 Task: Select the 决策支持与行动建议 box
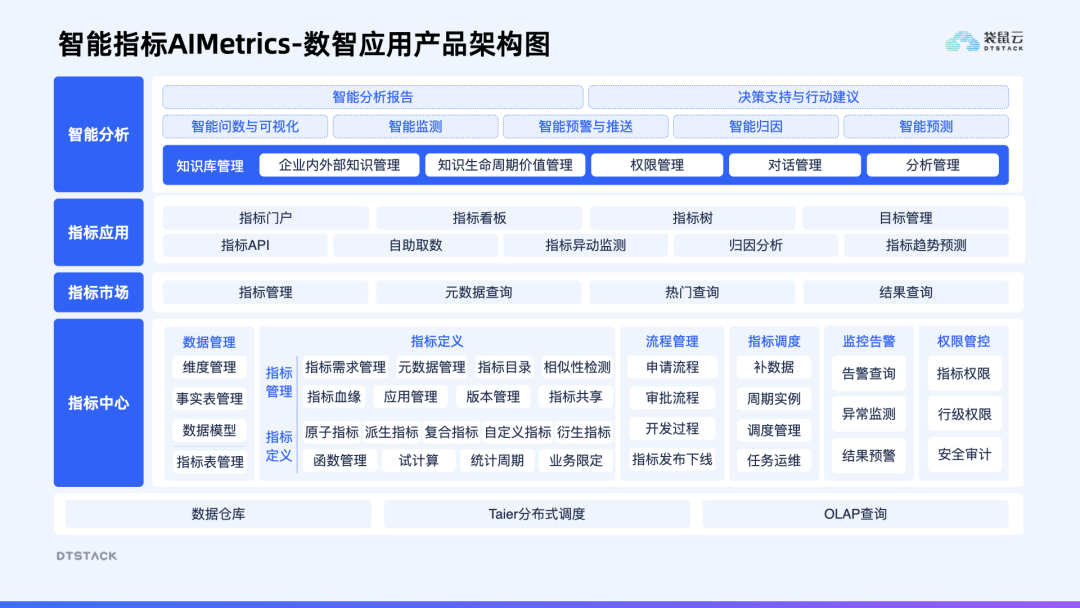pos(798,97)
